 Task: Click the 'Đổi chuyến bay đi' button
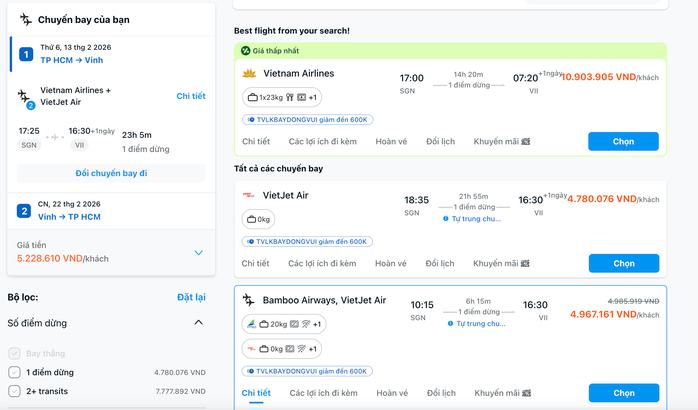[111, 173]
